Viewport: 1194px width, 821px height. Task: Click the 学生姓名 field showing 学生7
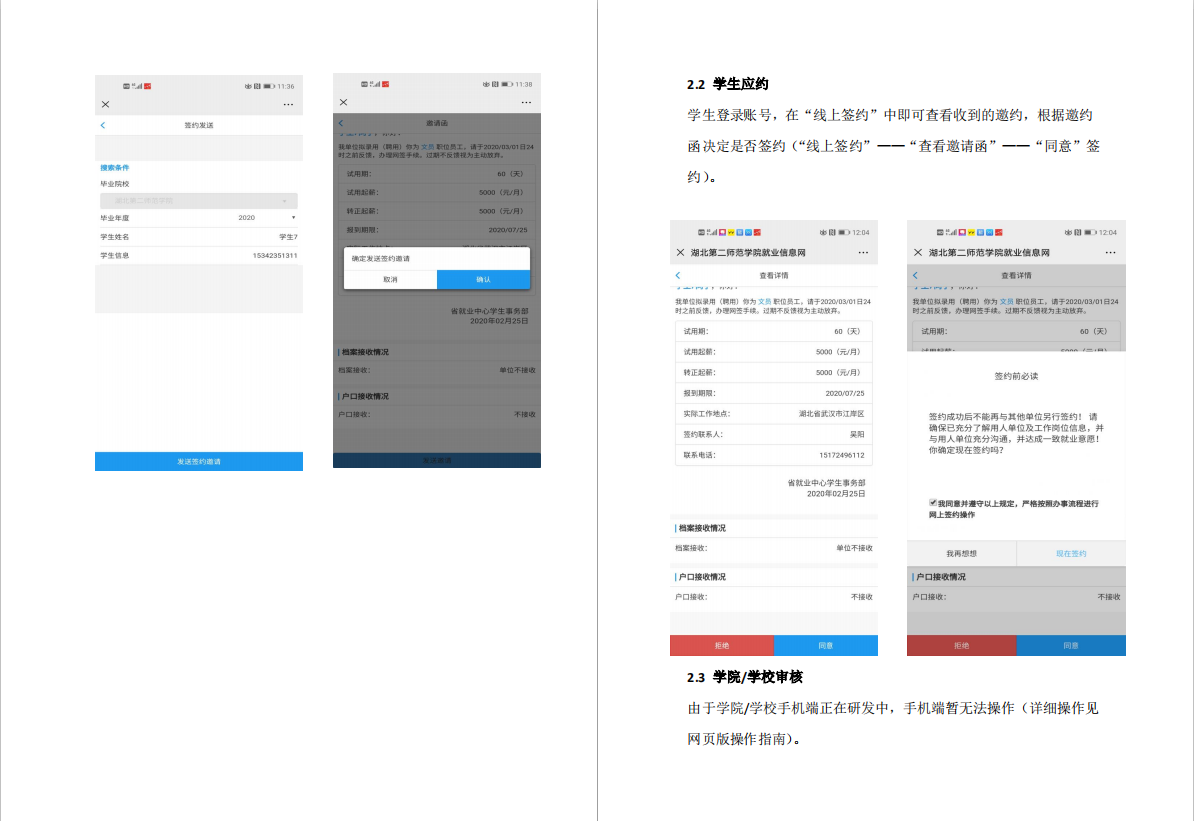pos(199,237)
